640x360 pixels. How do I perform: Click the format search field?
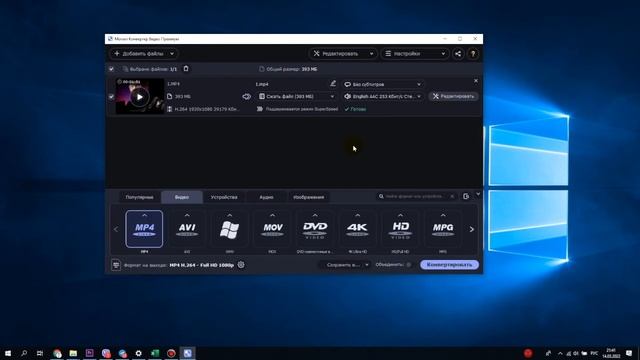416,196
